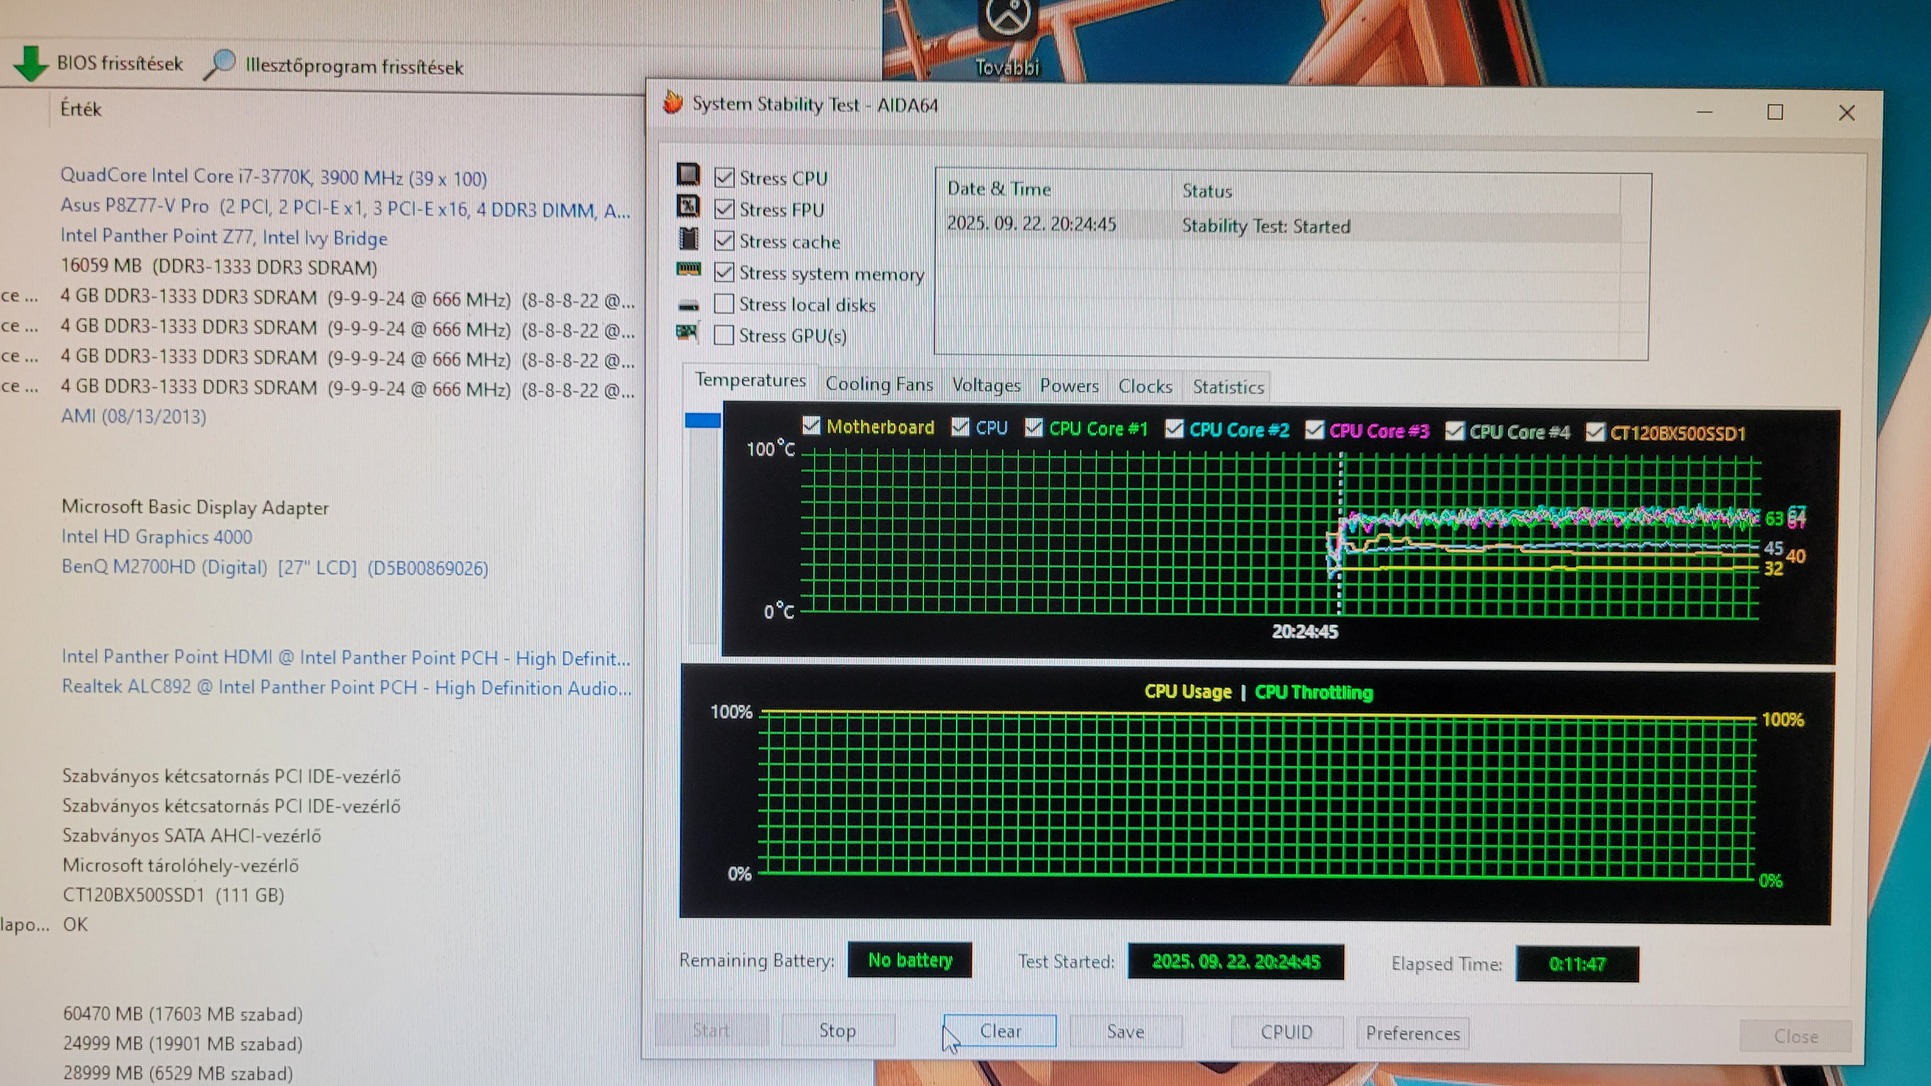This screenshot has width=1931, height=1086.
Task: Click the Stress system memory RAM icon
Action: pyautogui.click(x=688, y=270)
